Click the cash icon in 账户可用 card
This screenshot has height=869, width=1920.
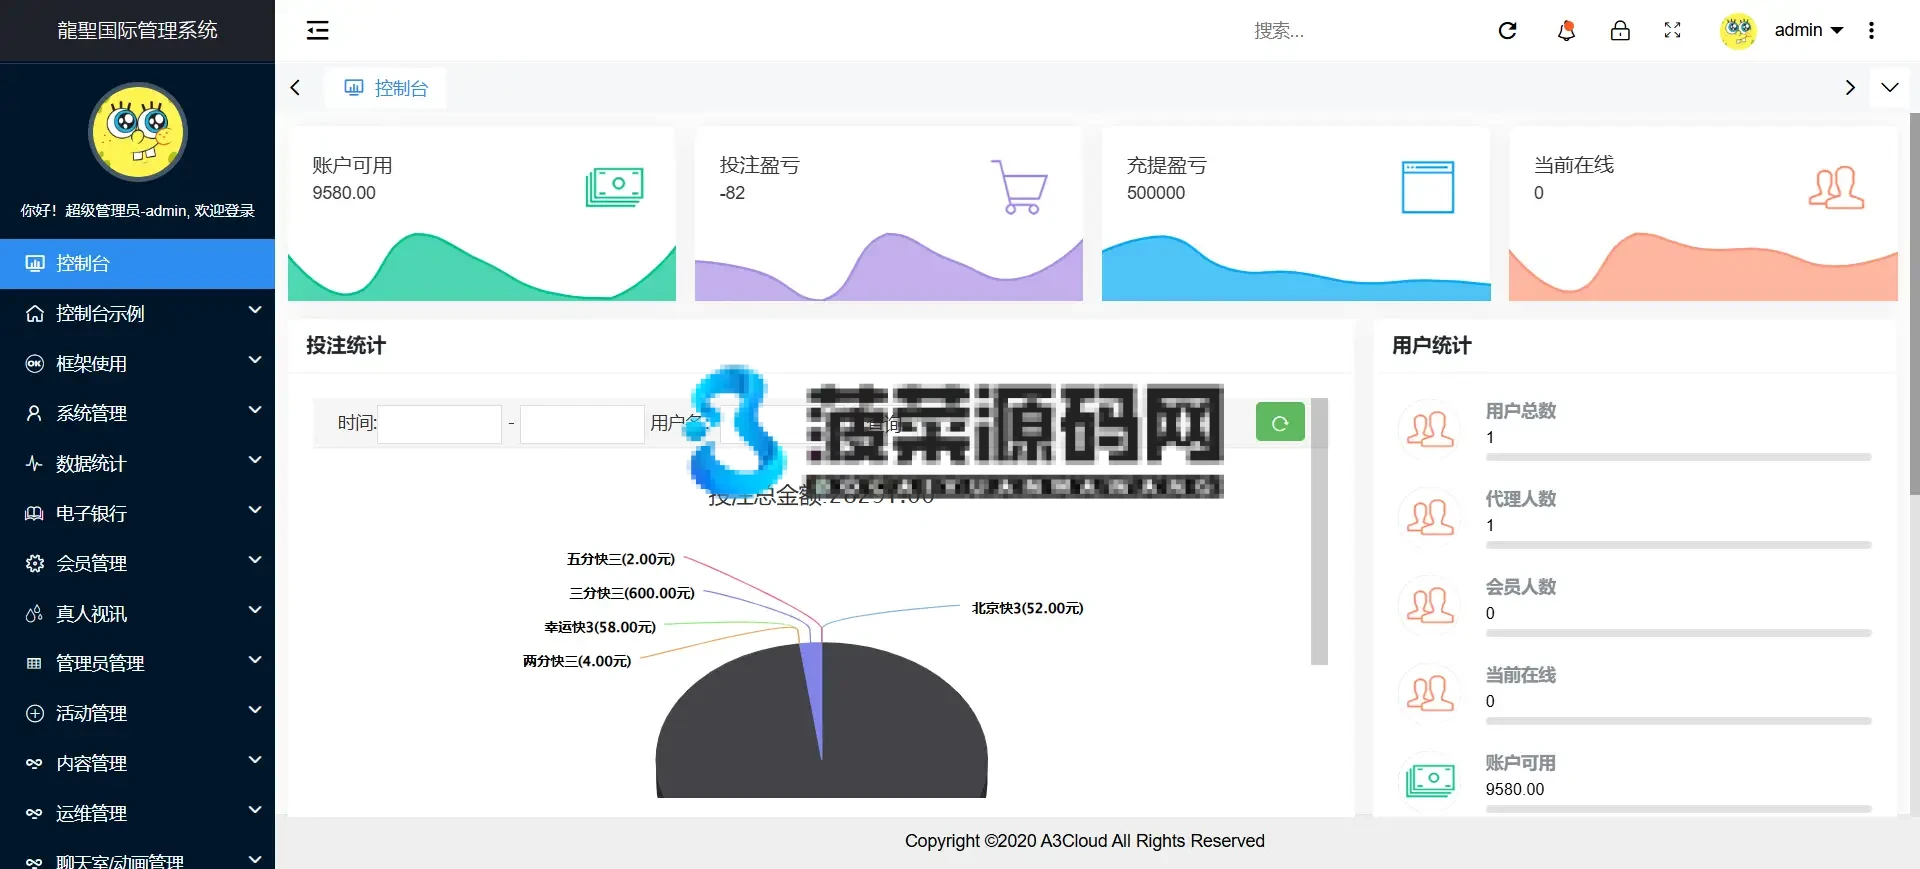pyautogui.click(x=614, y=186)
